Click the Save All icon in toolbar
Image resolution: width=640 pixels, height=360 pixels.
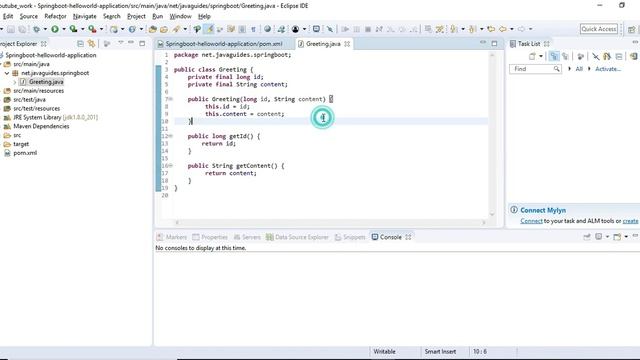[22, 29]
